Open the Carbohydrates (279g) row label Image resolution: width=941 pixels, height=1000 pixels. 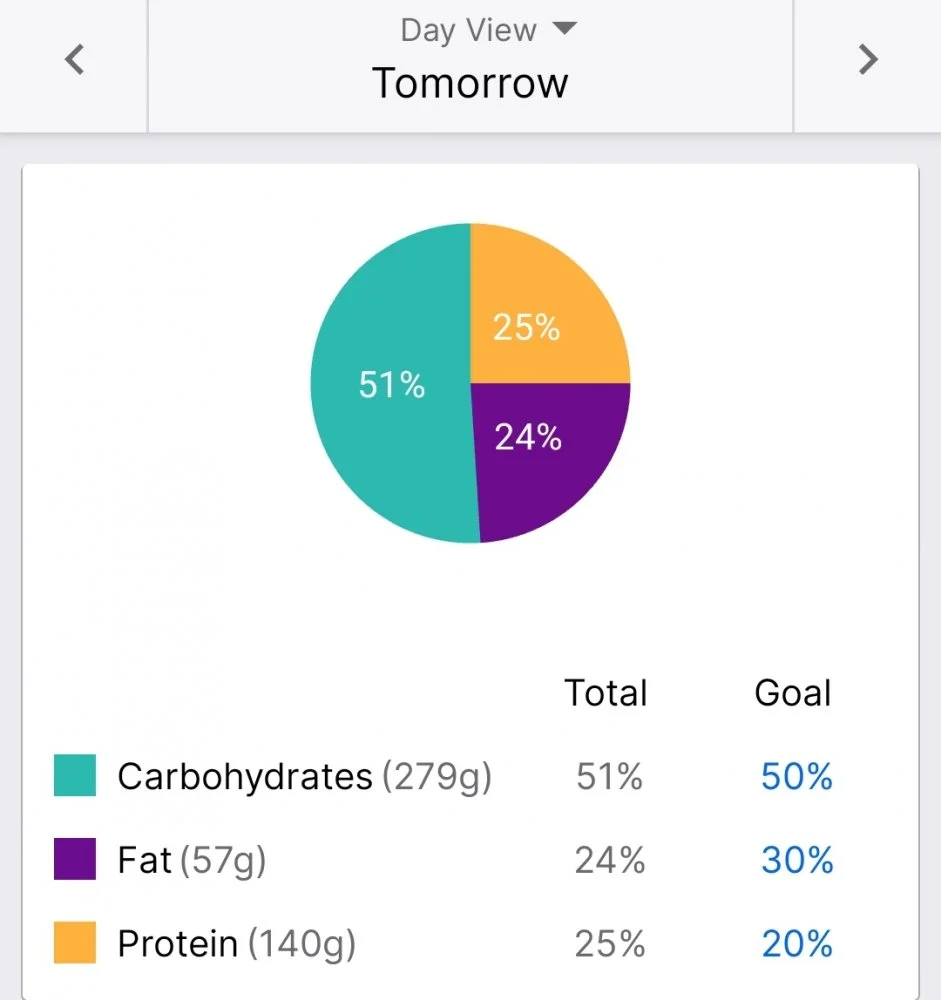tap(304, 777)
